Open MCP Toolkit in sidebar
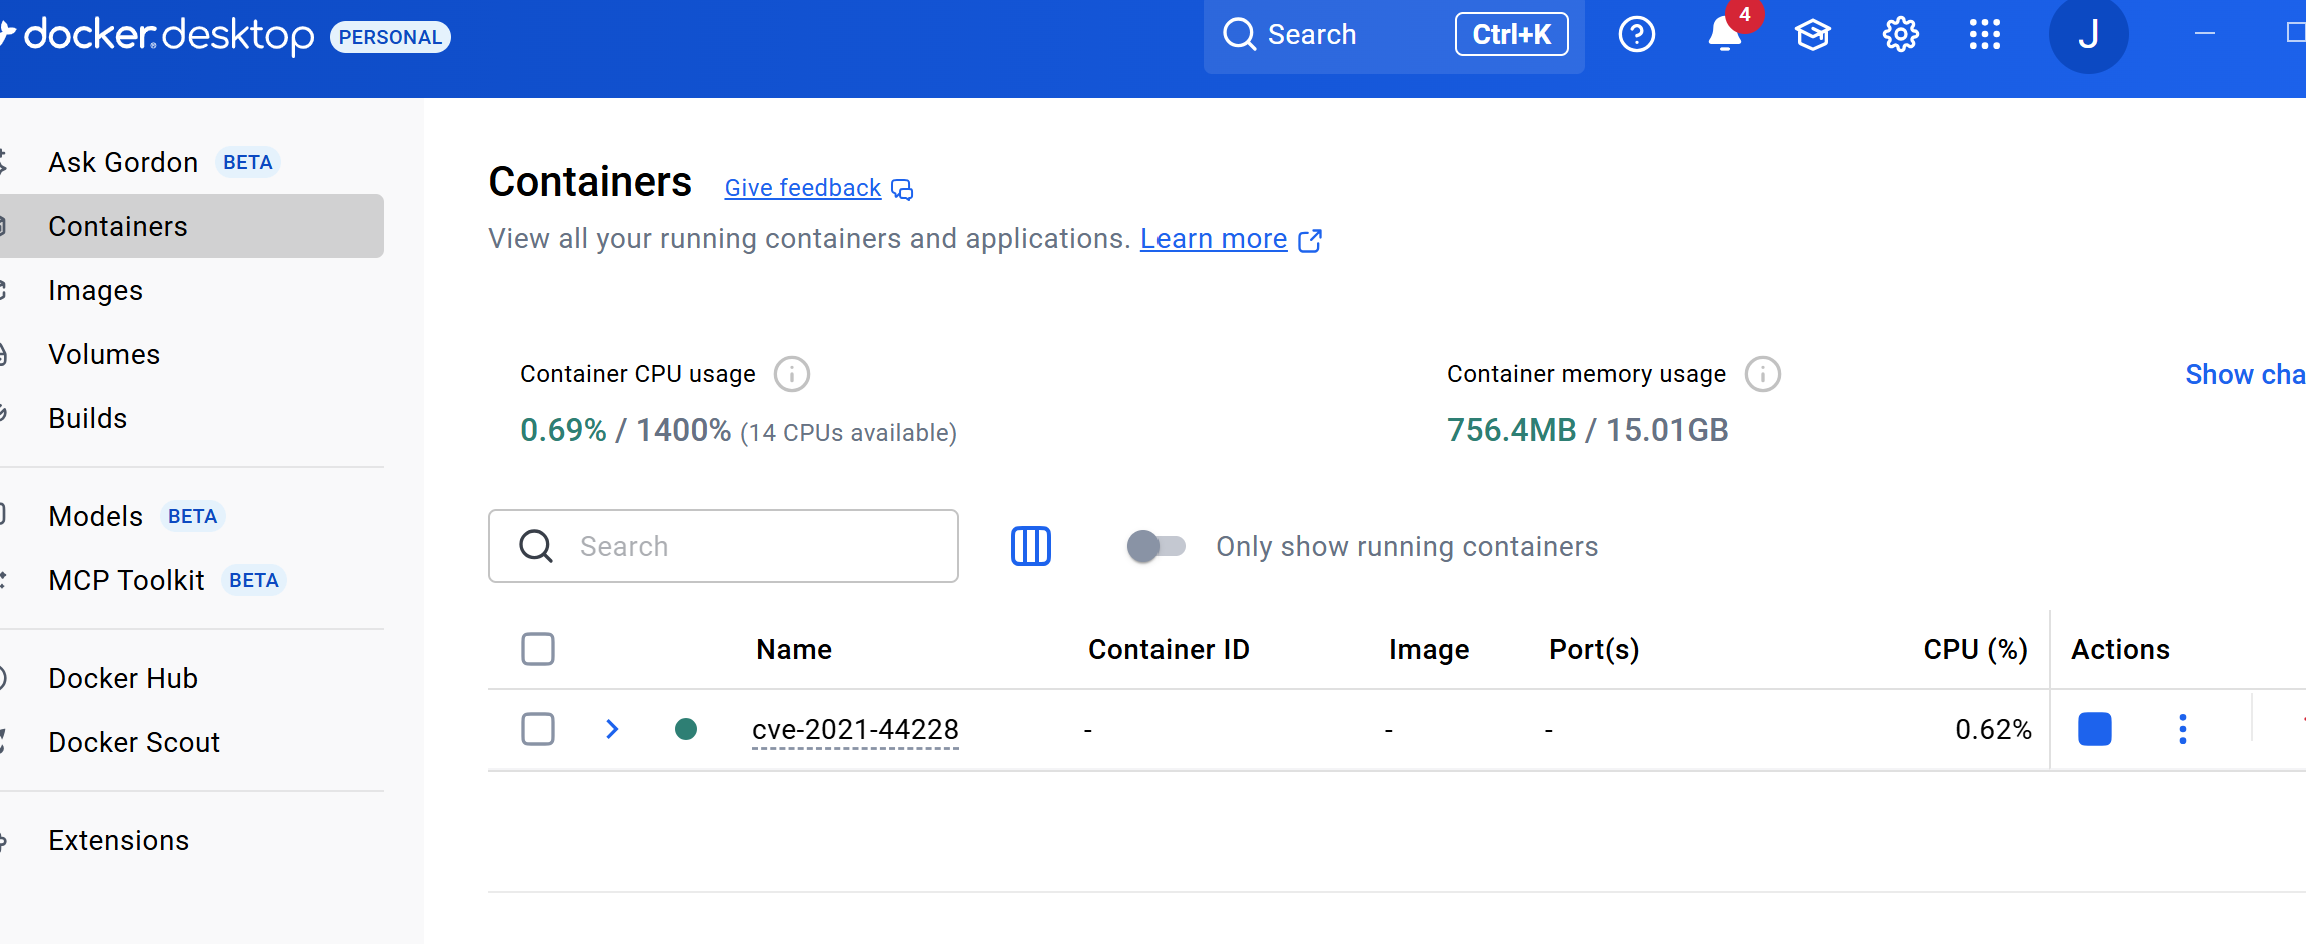2306x944 pixels. point(192,580)
